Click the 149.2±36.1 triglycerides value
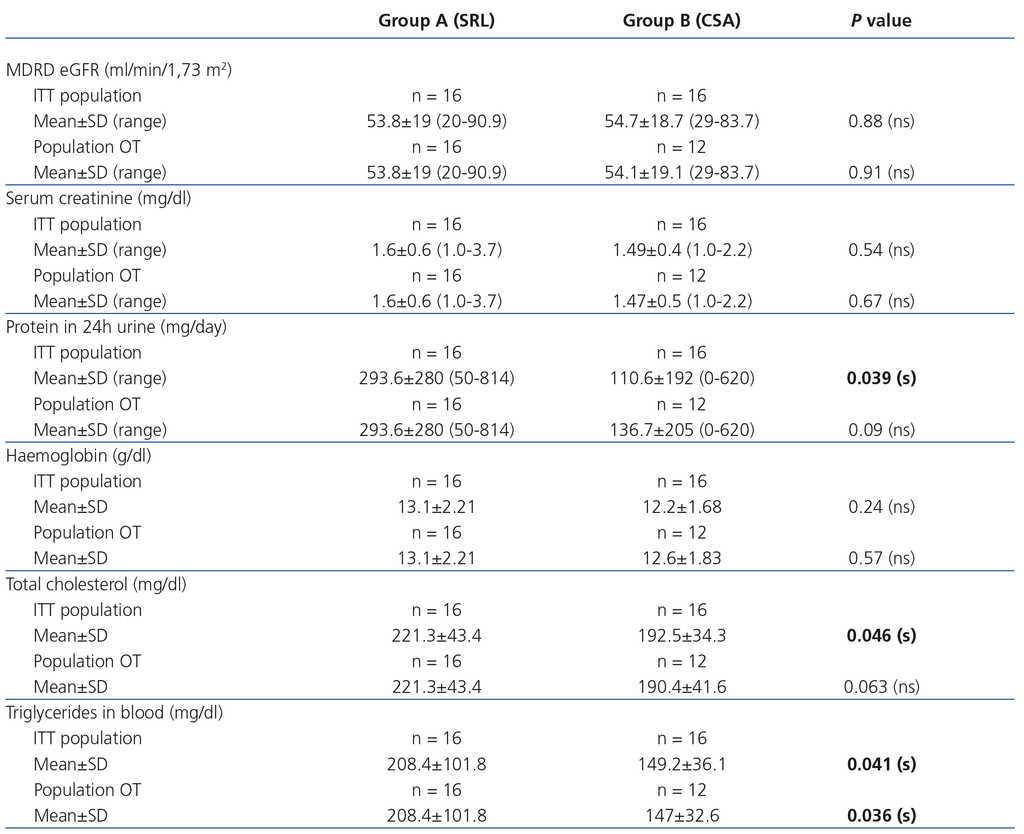Viewport: 1024px width, 834px height. pos(681,764)
